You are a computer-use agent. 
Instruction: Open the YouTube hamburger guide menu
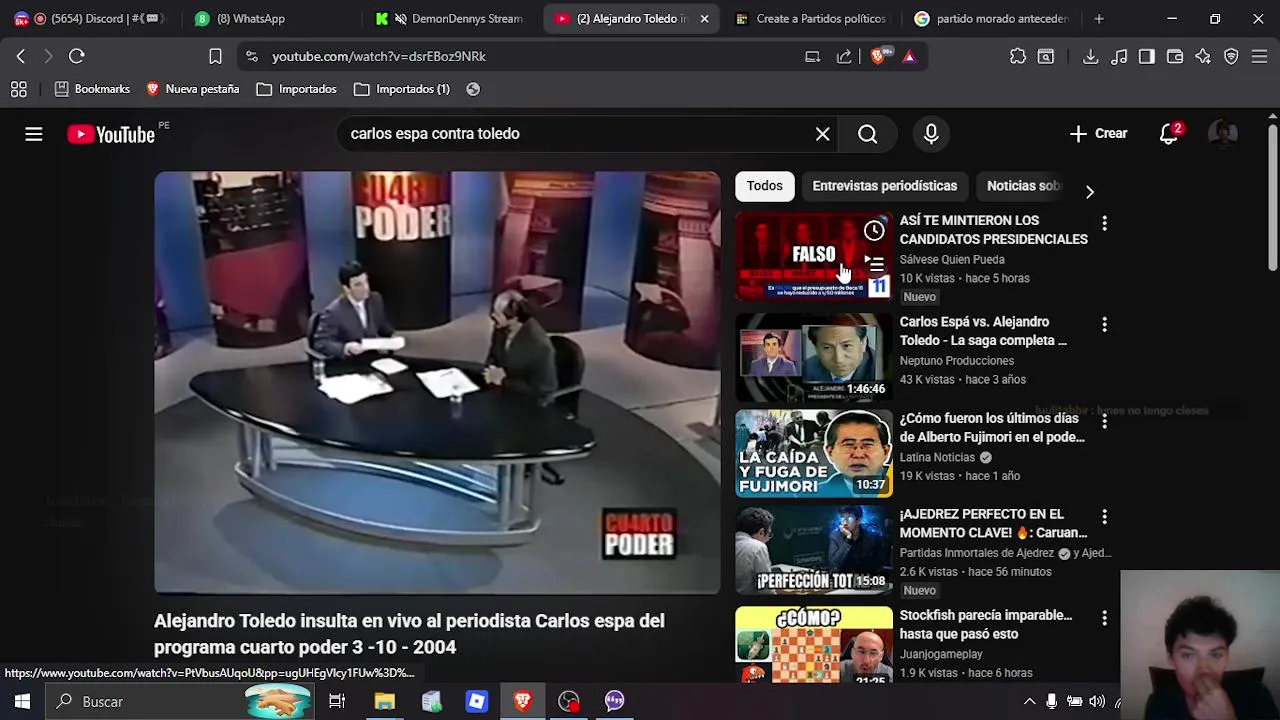[34, 134]
